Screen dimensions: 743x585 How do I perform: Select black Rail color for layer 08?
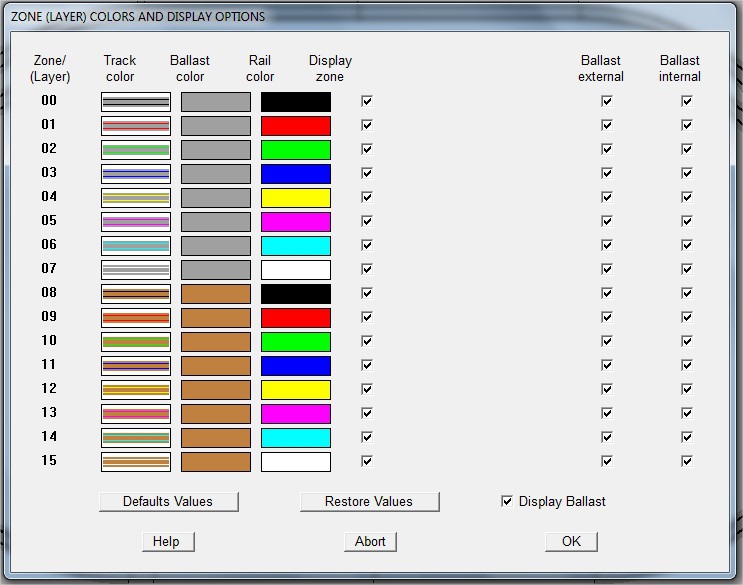[296, 294]
